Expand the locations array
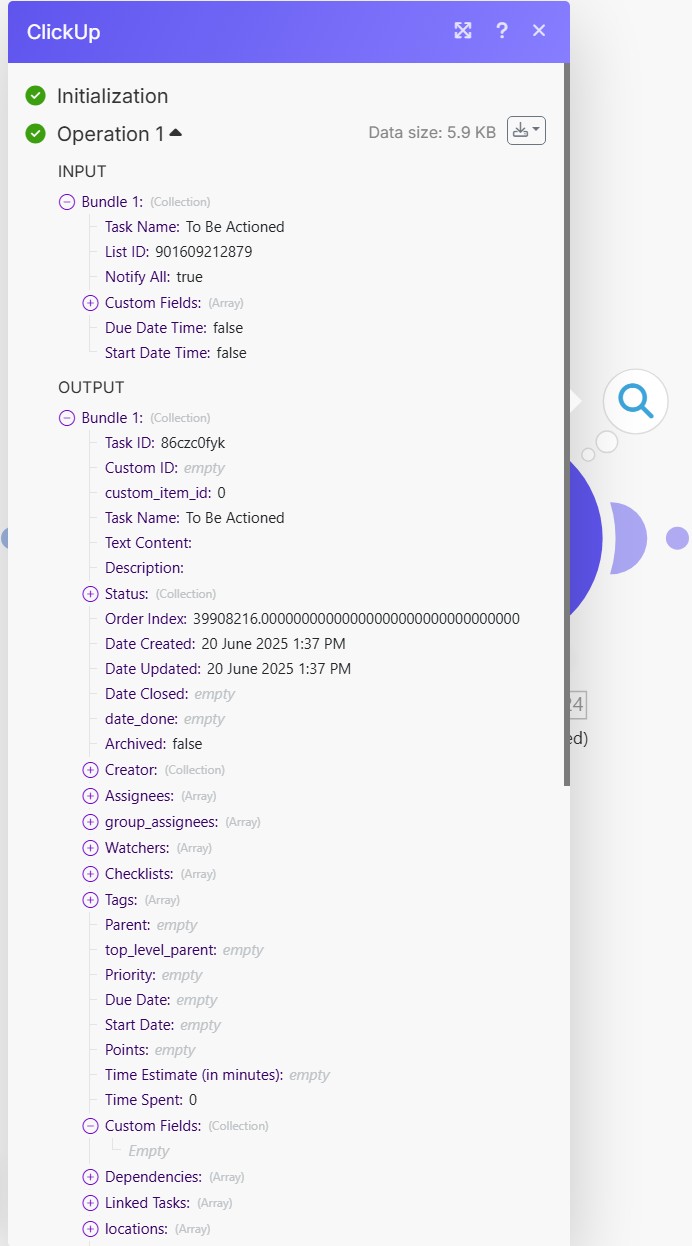 (90, 1229)
